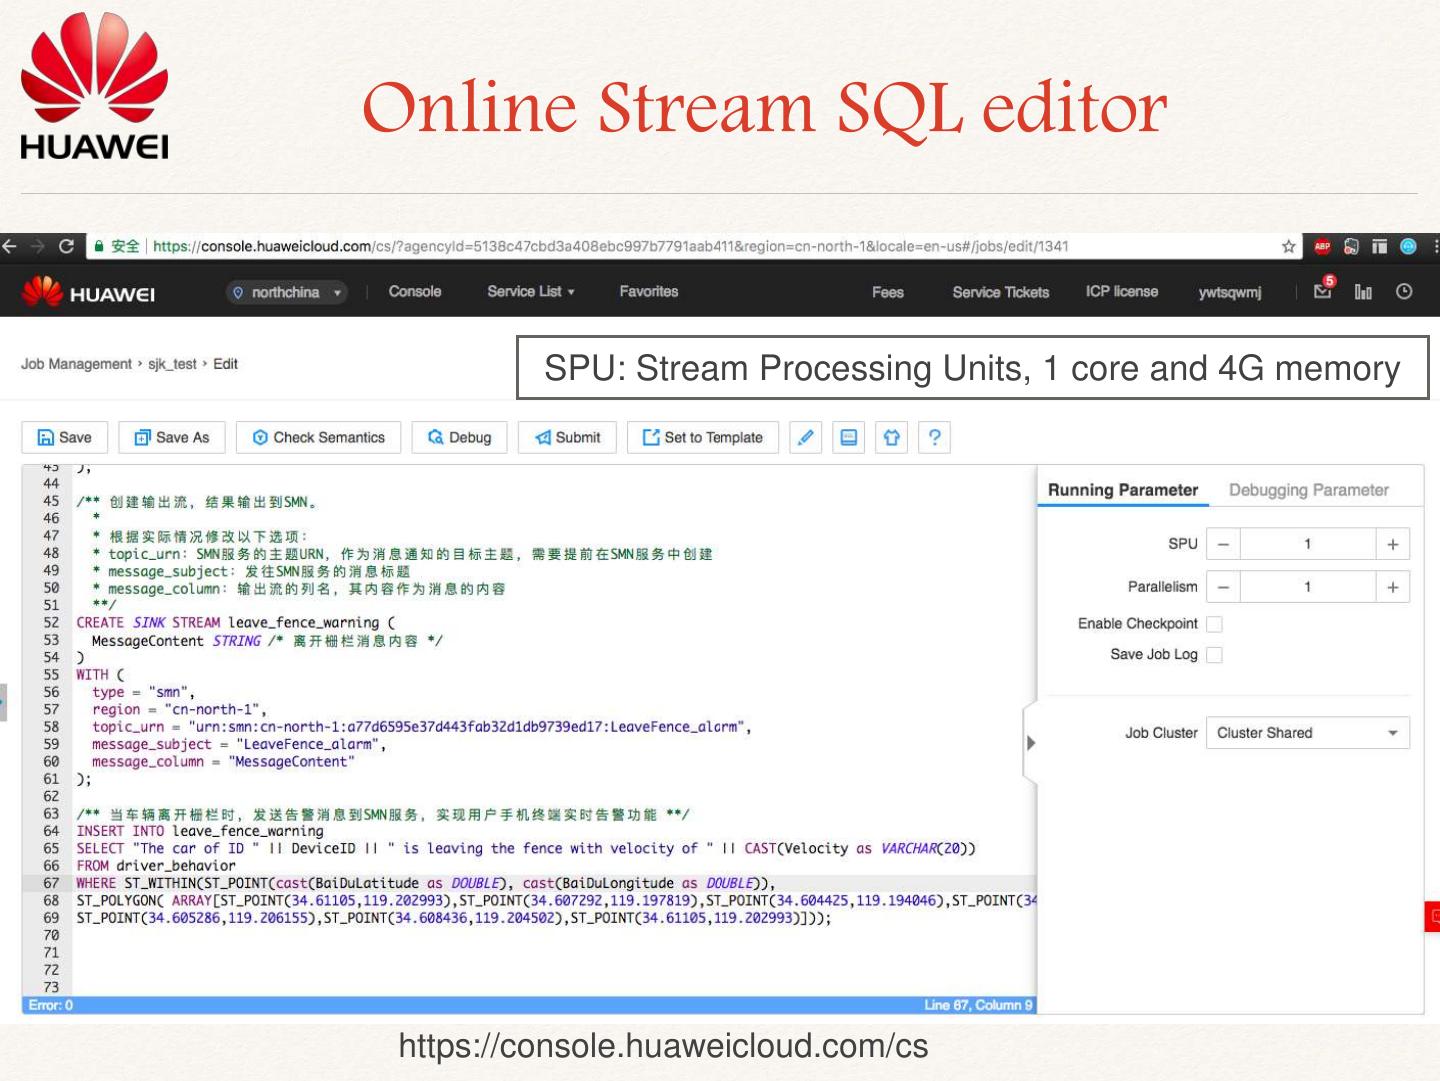1440x1081 pixels.
Task: Open the AdBlock Plus extension icon
Action: click(x=1322, y=246)
